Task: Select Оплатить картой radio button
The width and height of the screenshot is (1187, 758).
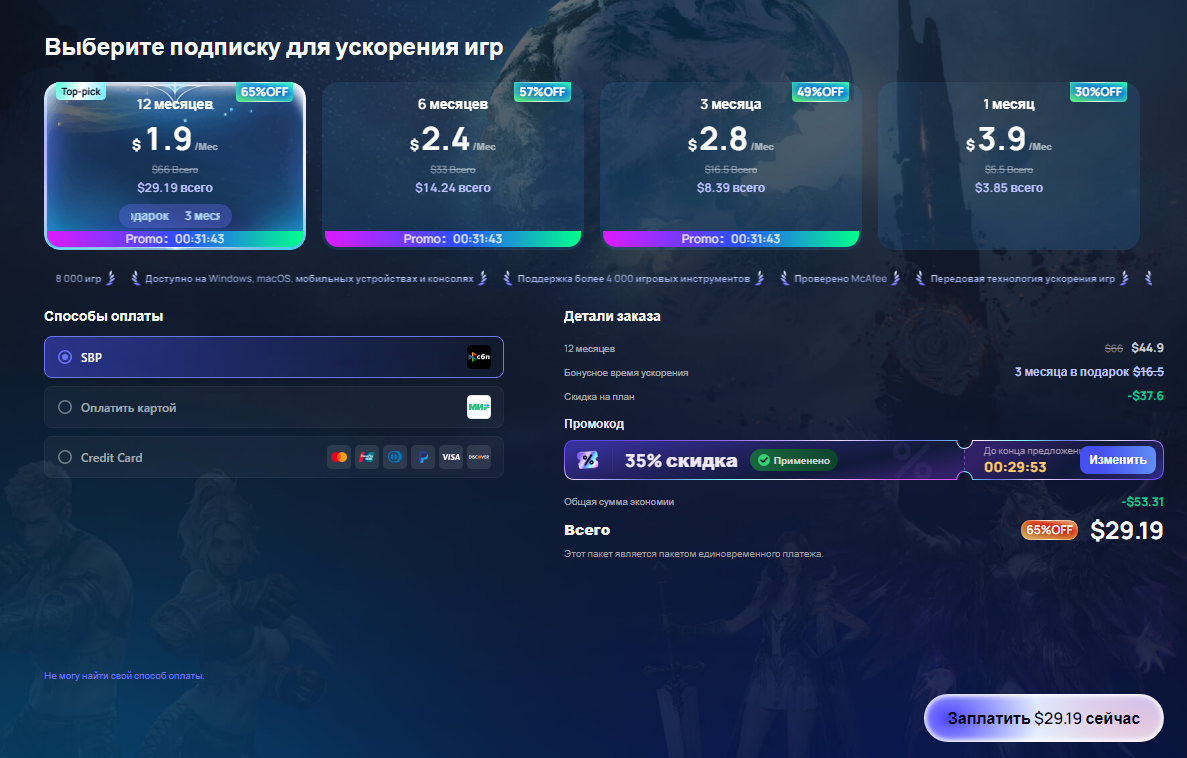Action: coord(65,407)
